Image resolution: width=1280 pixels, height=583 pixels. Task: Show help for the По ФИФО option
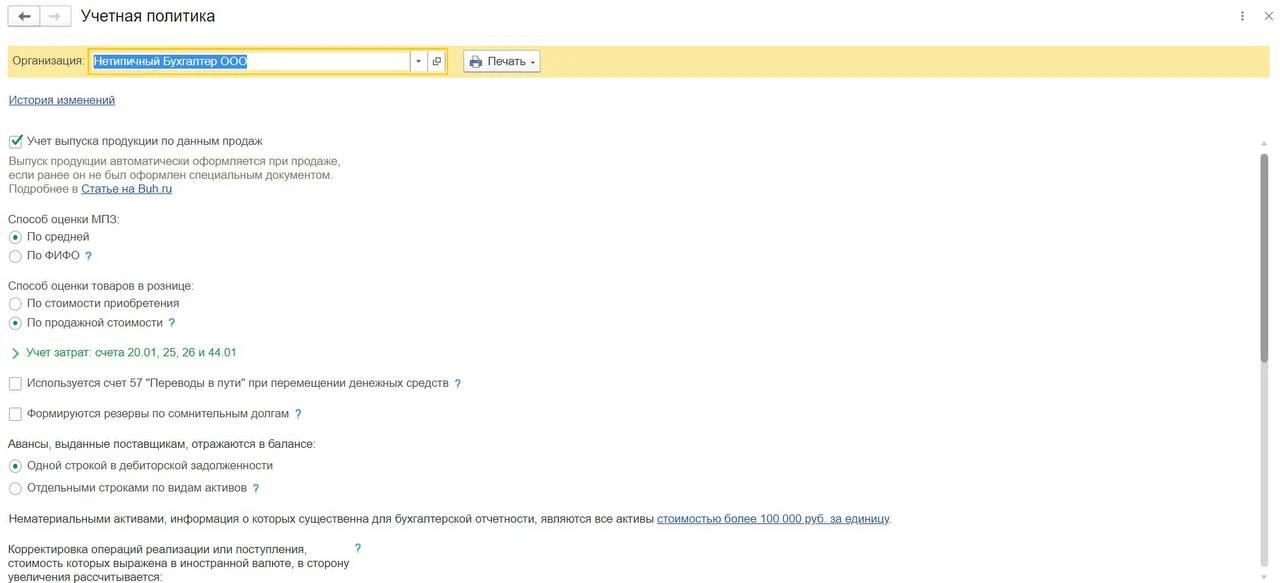coord(88,256)
